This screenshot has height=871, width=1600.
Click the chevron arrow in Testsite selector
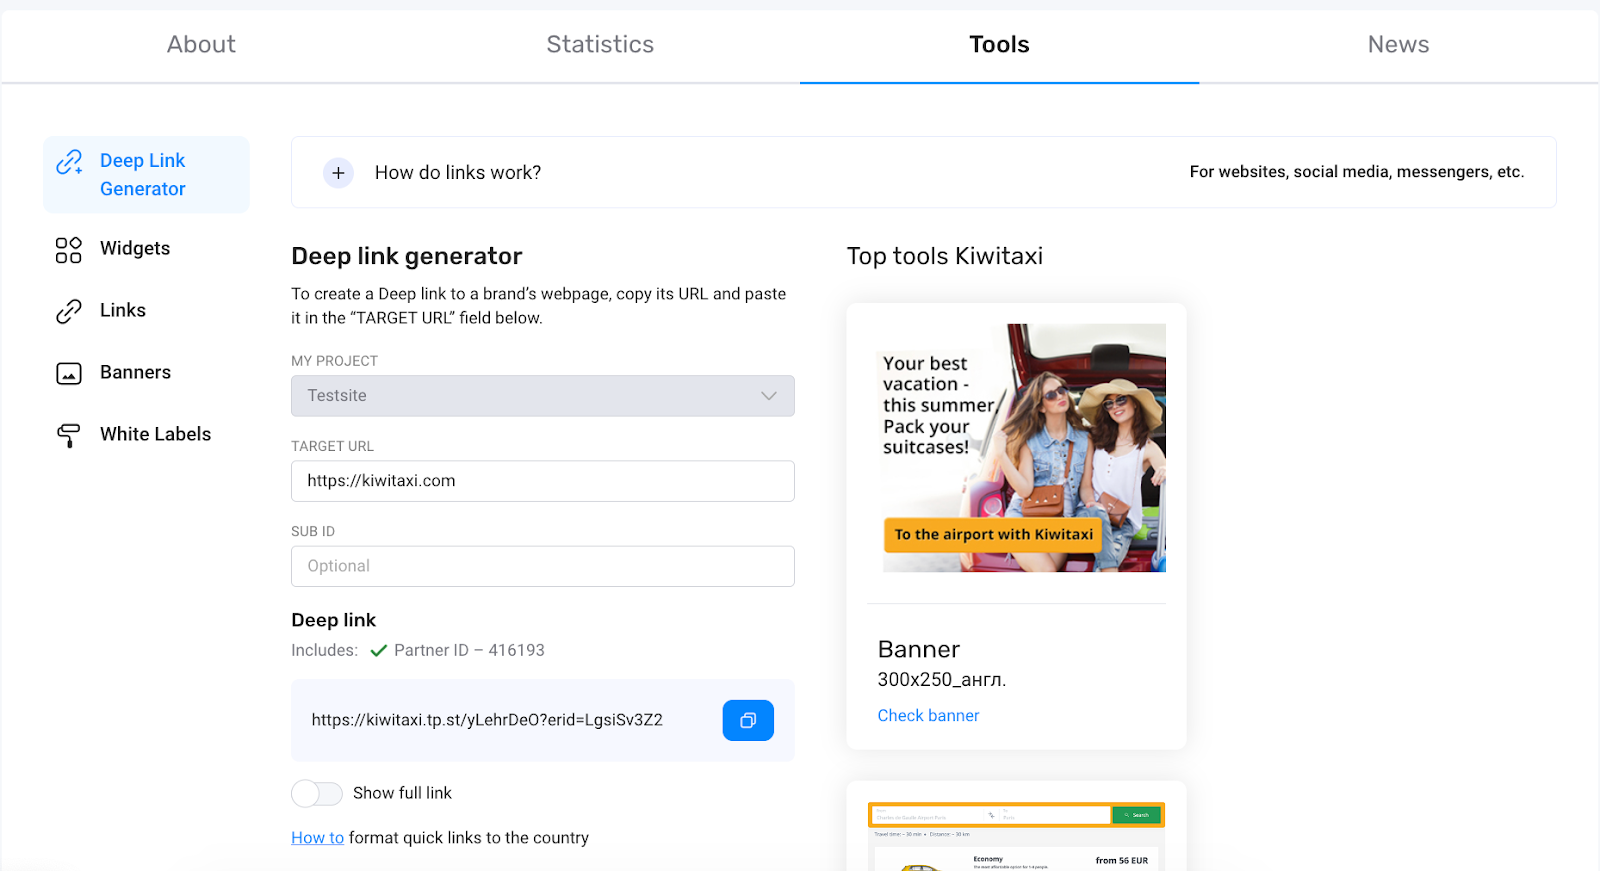pyautogui.click(x=768, y=396)
